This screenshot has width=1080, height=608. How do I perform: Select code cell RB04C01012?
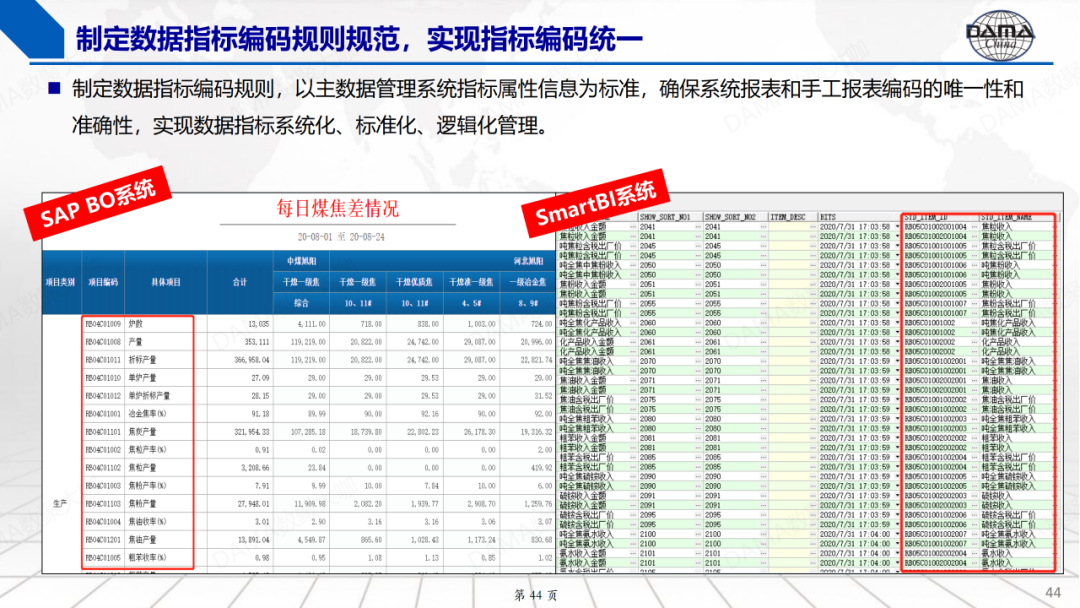(103, 395)
